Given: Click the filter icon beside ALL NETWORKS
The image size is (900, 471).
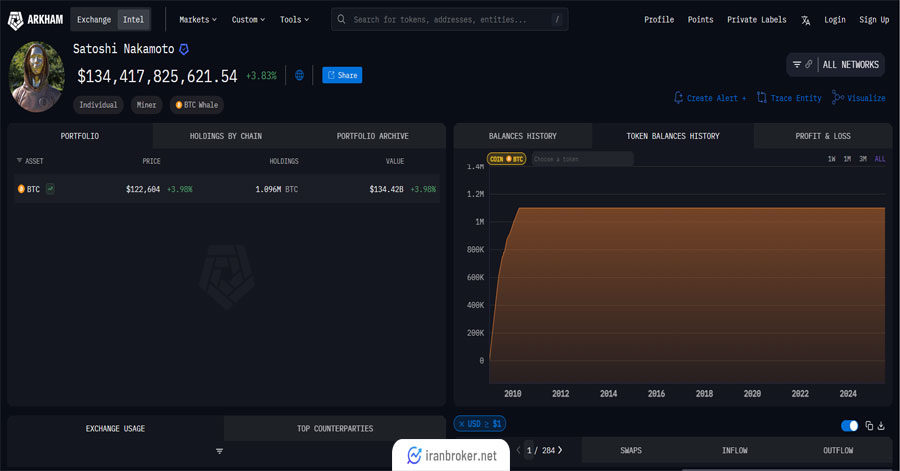Looking at the screenshot, I should pos(797,64).
